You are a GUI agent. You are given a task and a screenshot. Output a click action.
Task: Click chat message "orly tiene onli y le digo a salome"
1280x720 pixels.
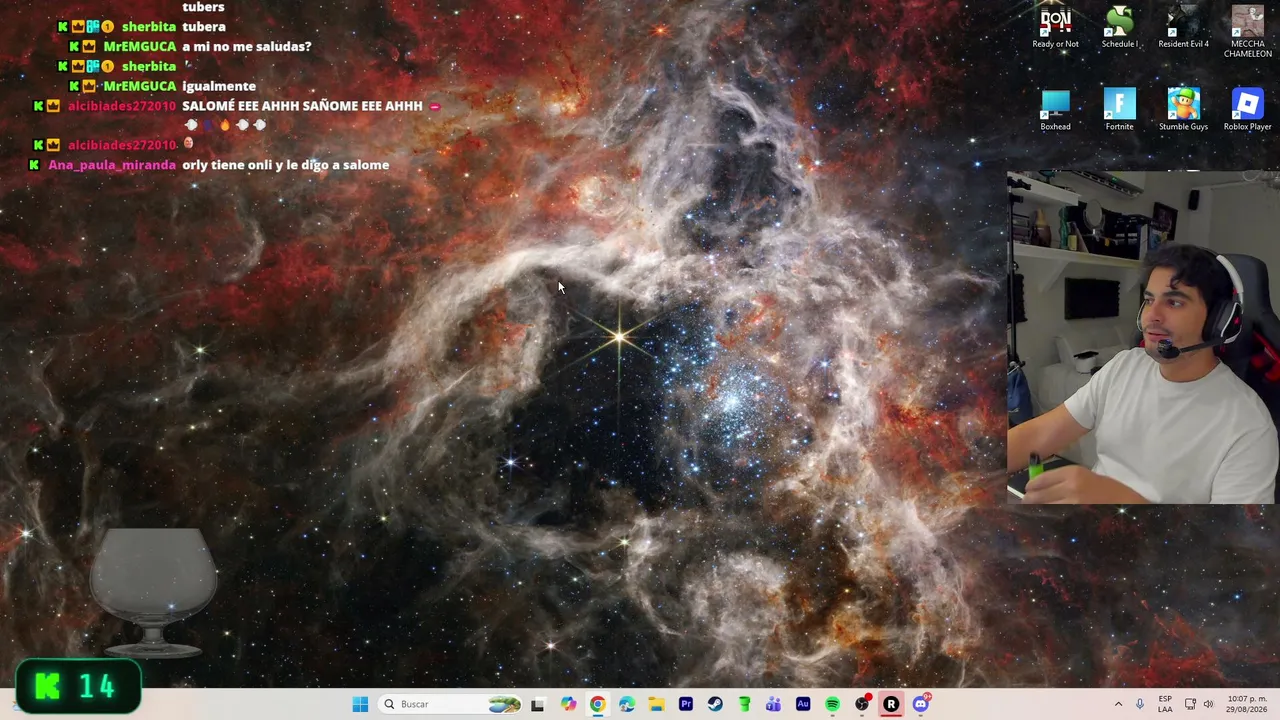pos(285,165)
